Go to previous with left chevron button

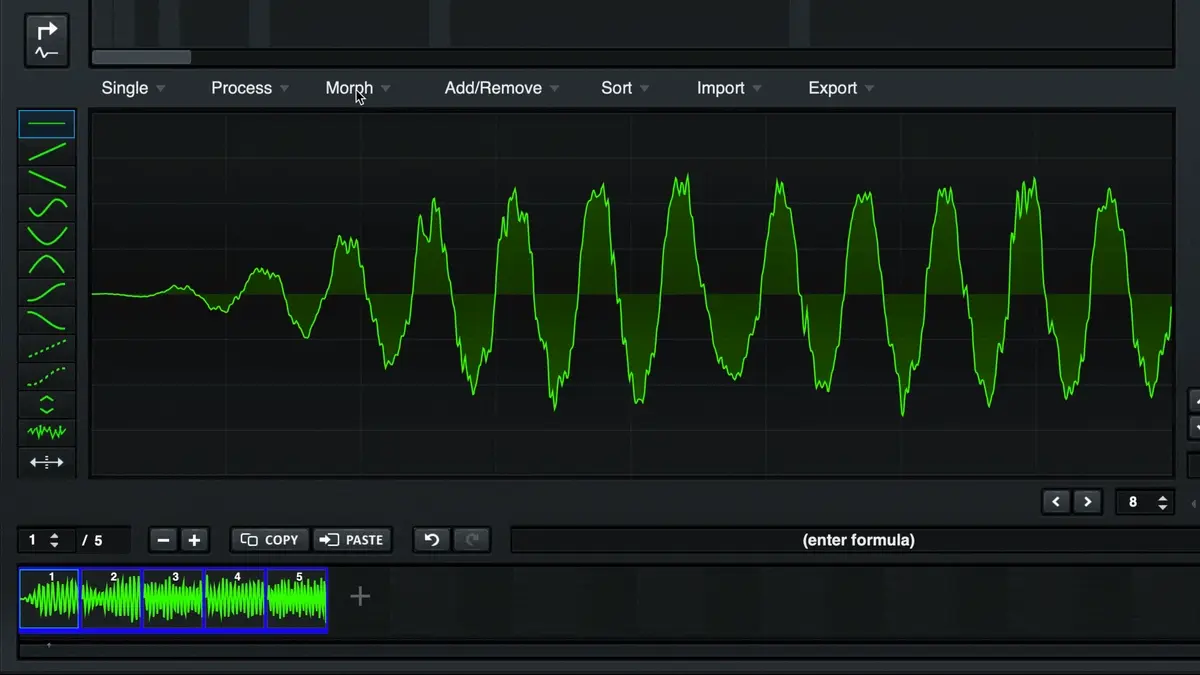pos(1056,502)
